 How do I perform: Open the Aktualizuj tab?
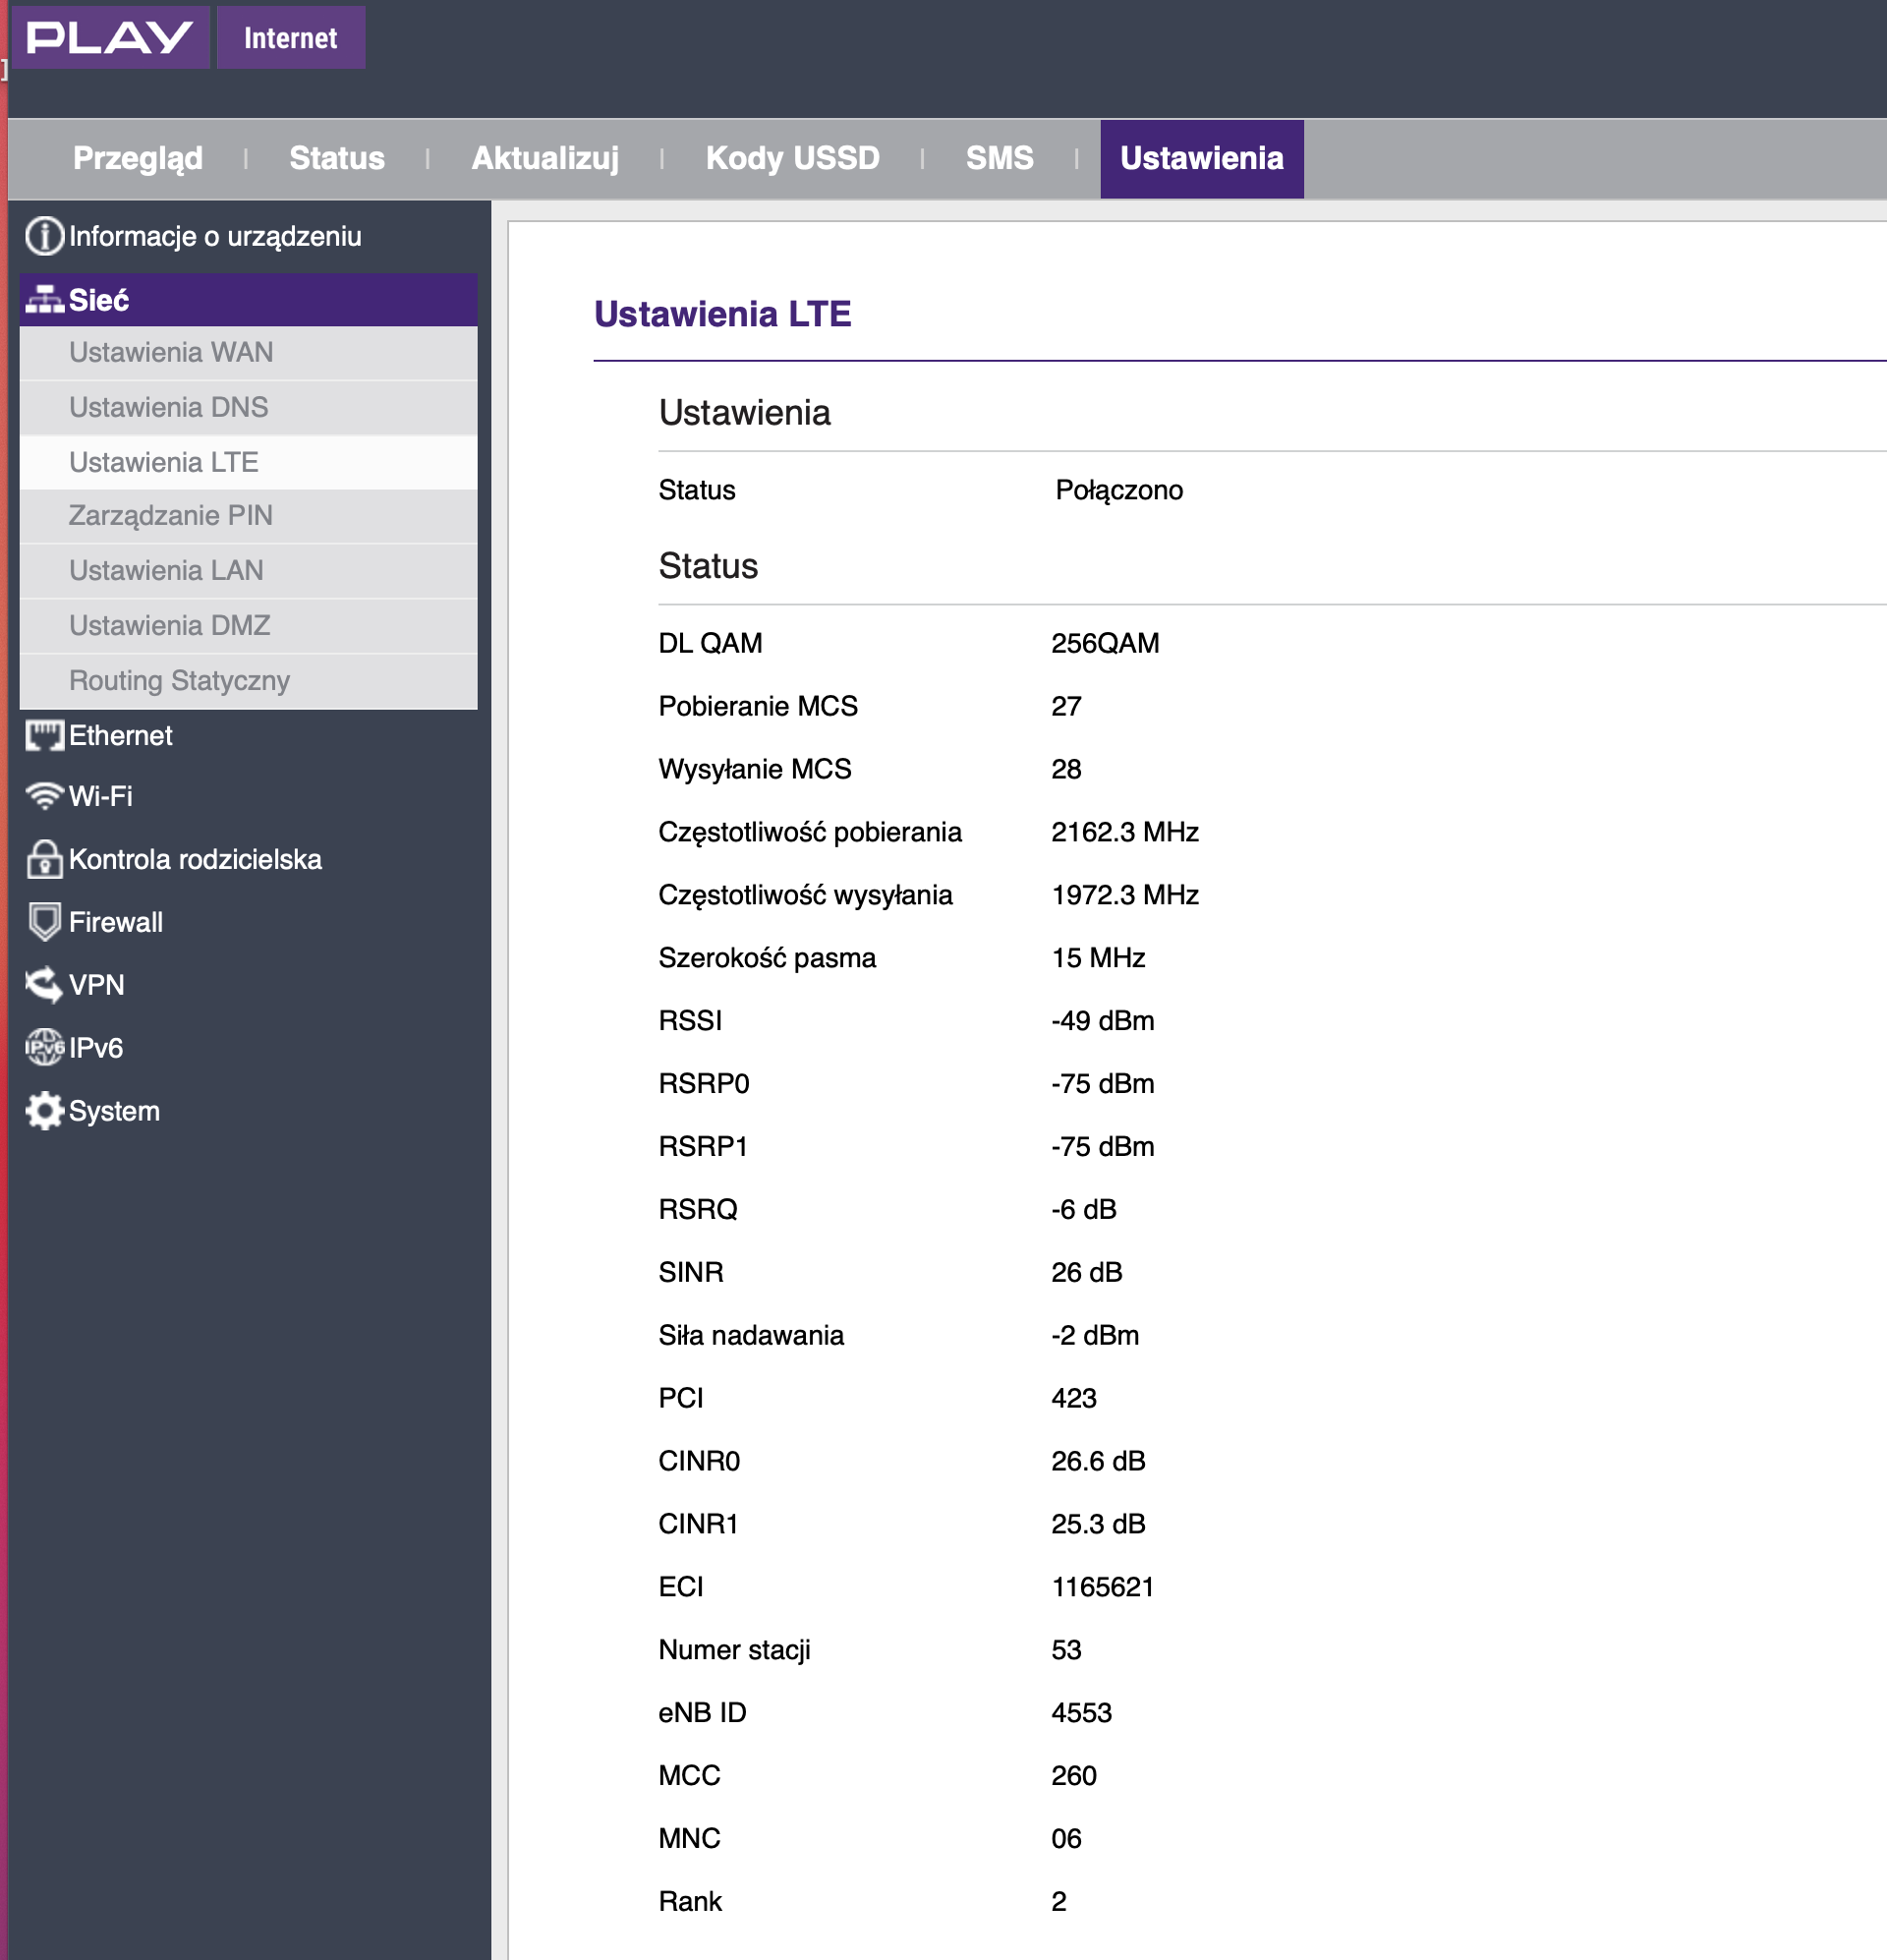coord(545,158)
